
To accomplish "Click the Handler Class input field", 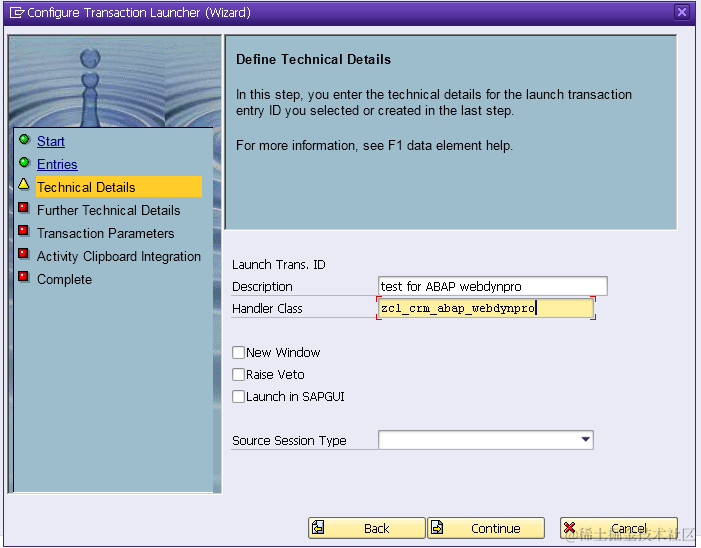I will [x=486, y=308].
